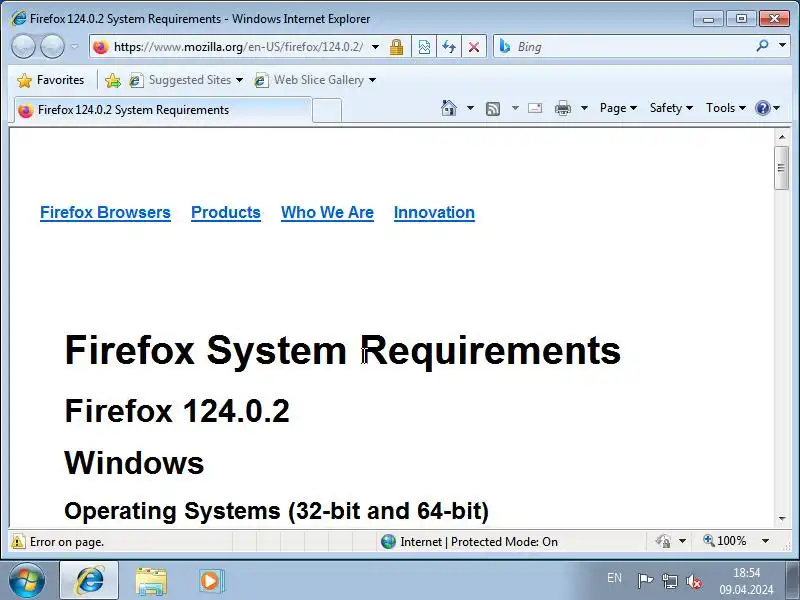Viewport: 800px width, 600px height.
Task: Toggle Compatibility View icon
Action: [424, 47]
